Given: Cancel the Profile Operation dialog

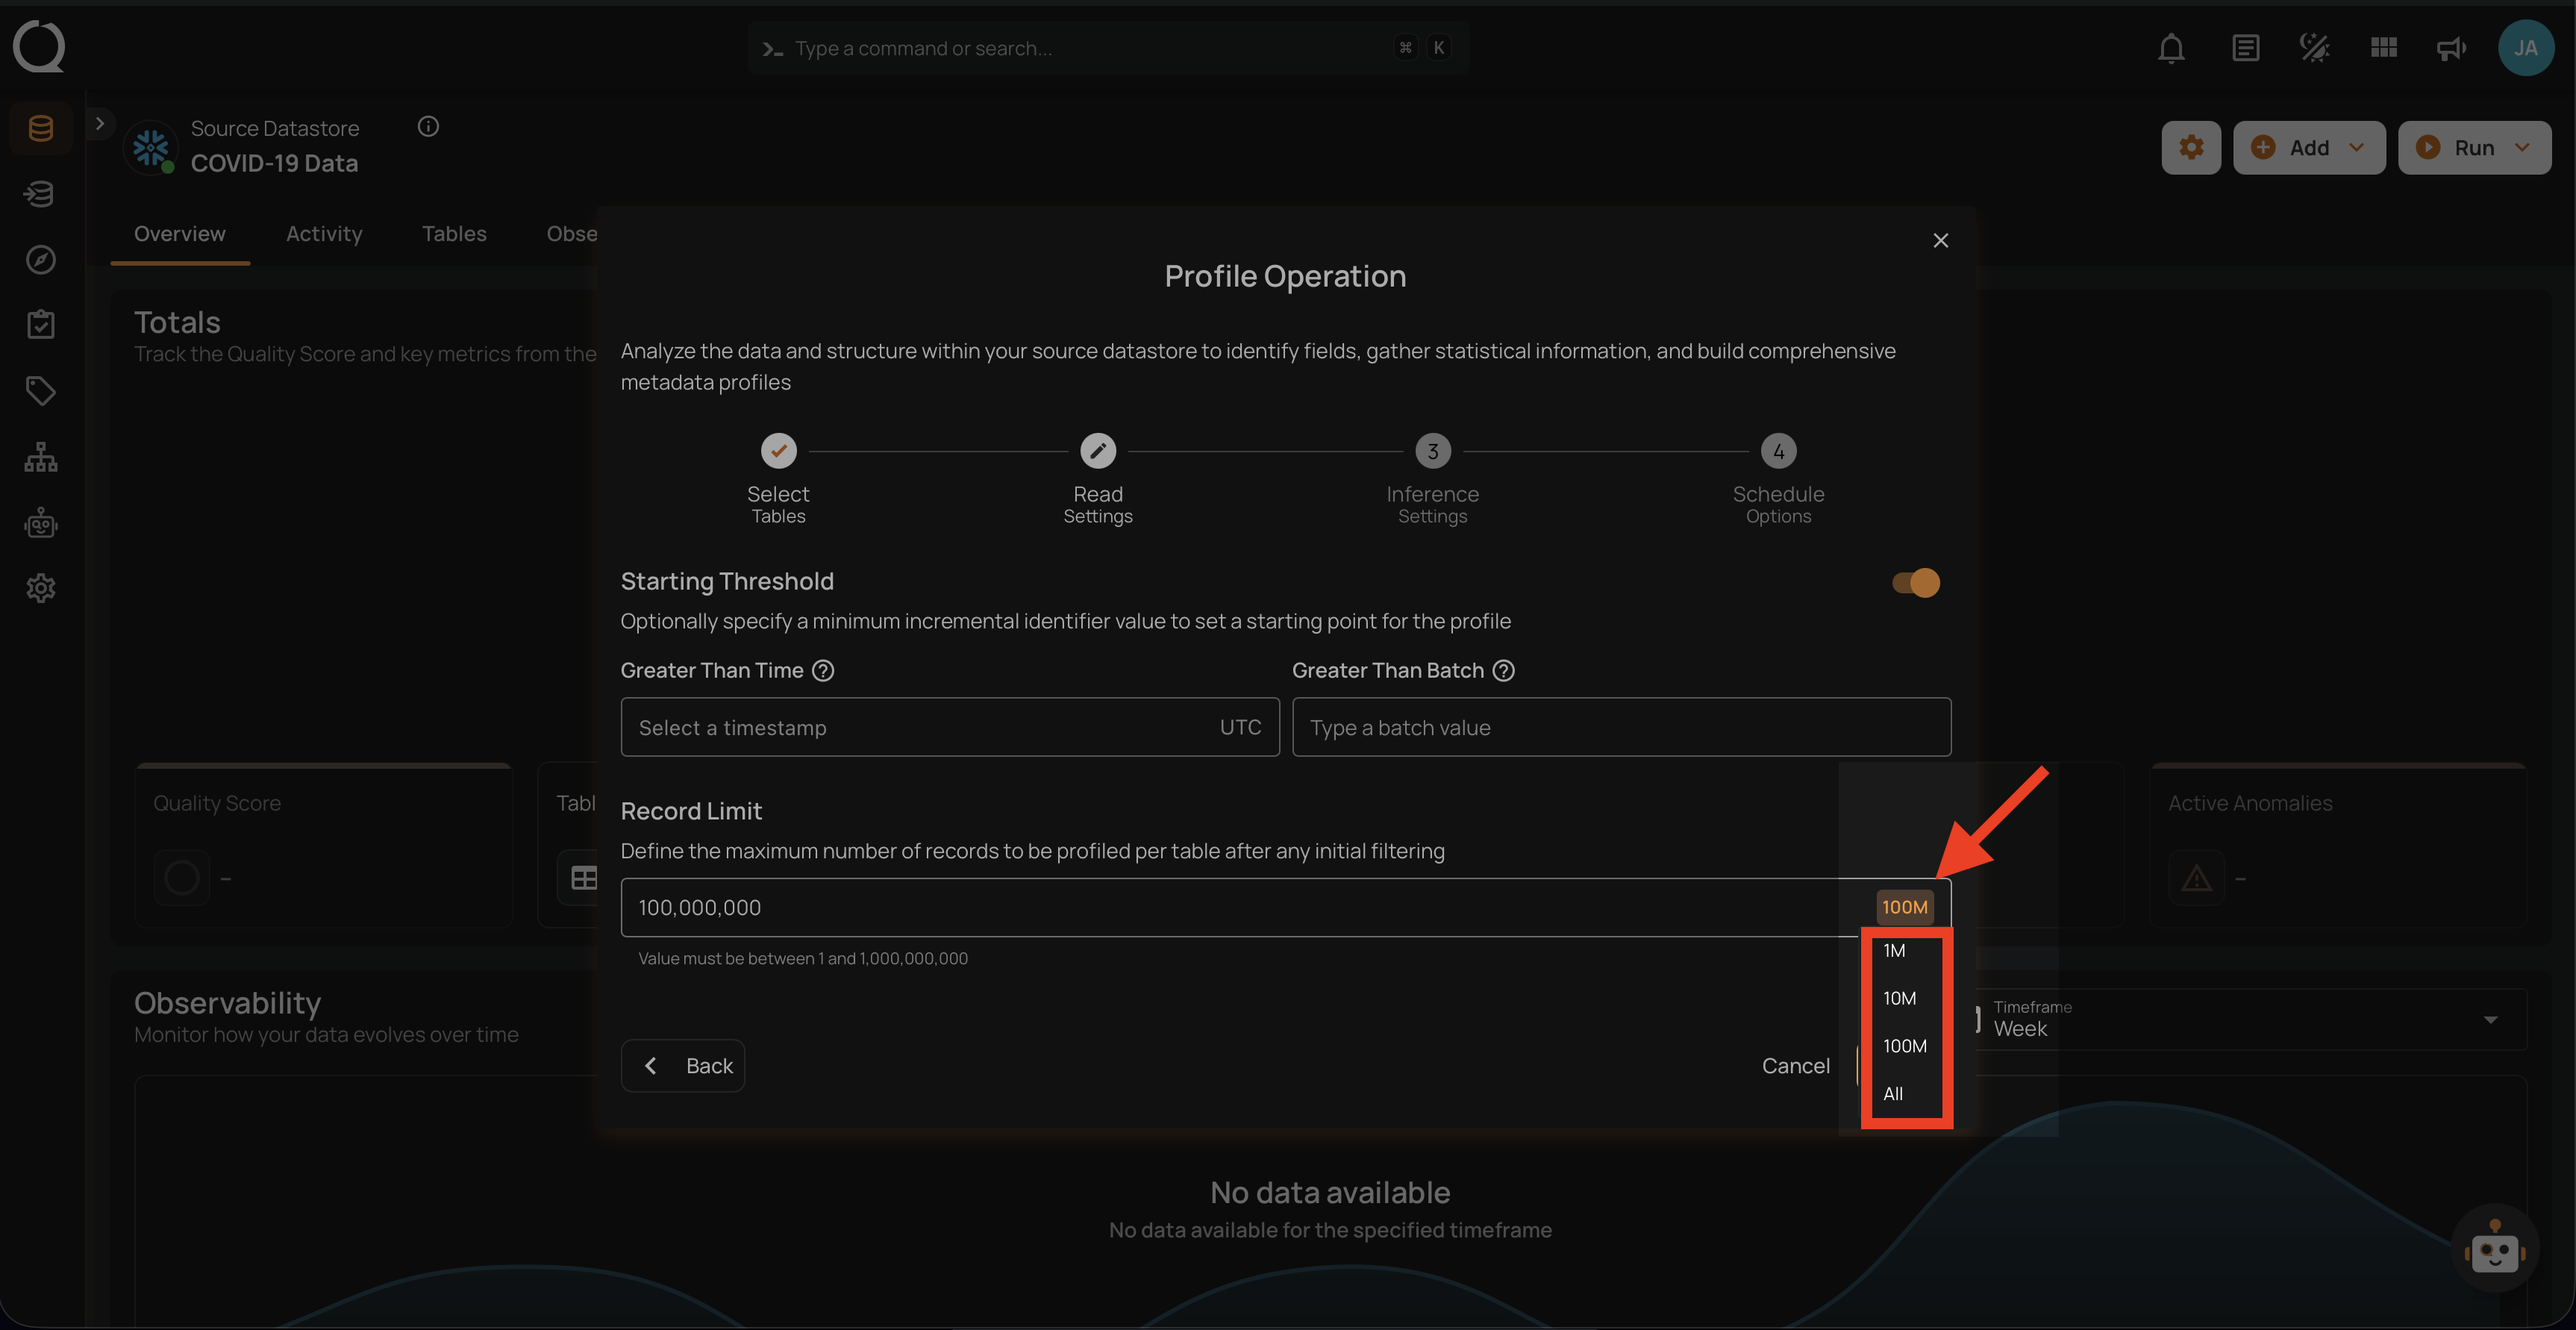Looking at the screenshot, I should 1795,1066.
